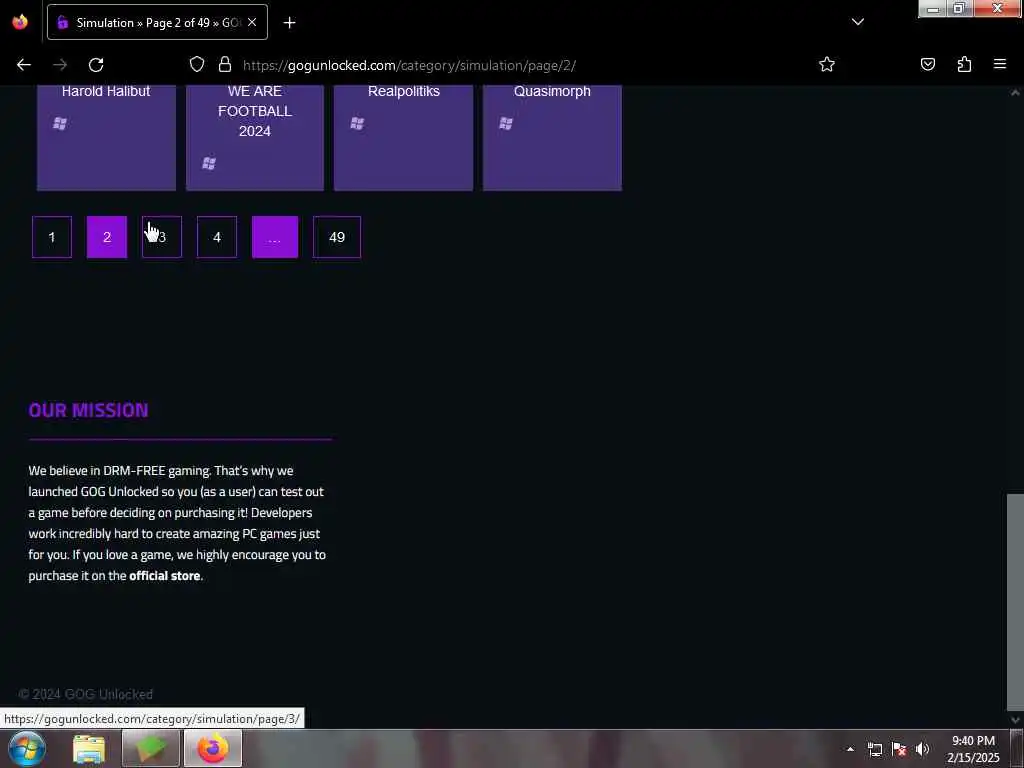Follow the official store link
The width and height of the screenshot is (1024, 768).
165,576
